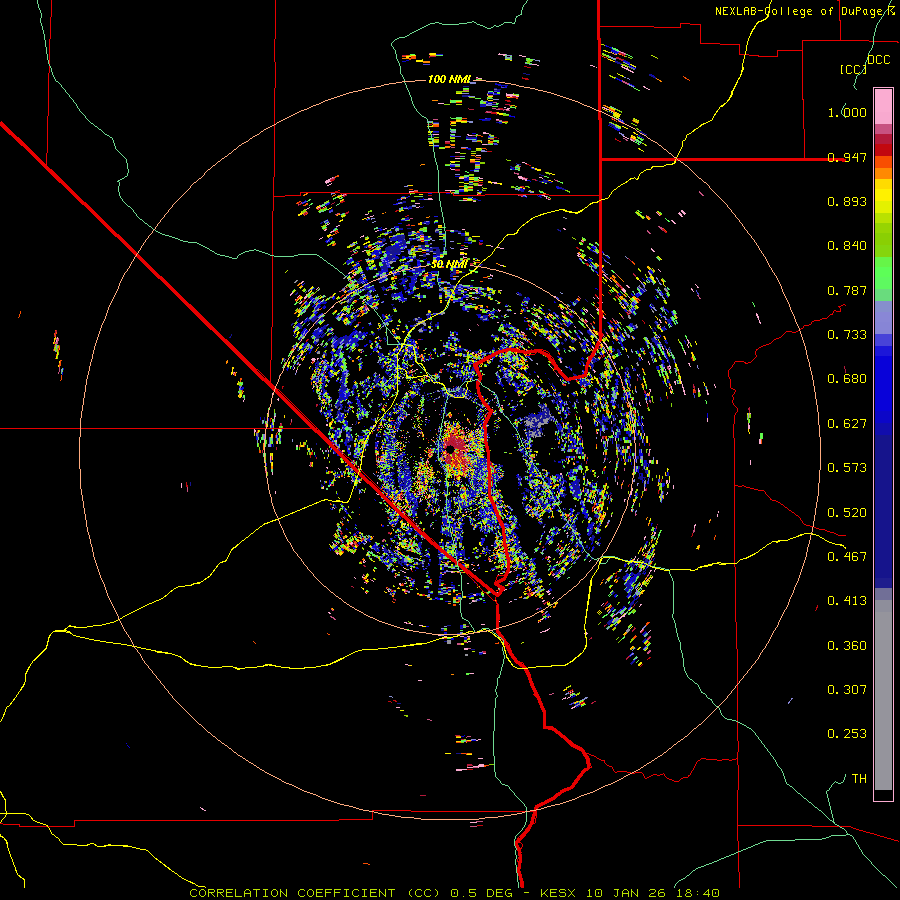Image resolution: width=900 pixels, height=900 pixels.
Task: Click the 0.787 scale value
Action: point(847,290)
